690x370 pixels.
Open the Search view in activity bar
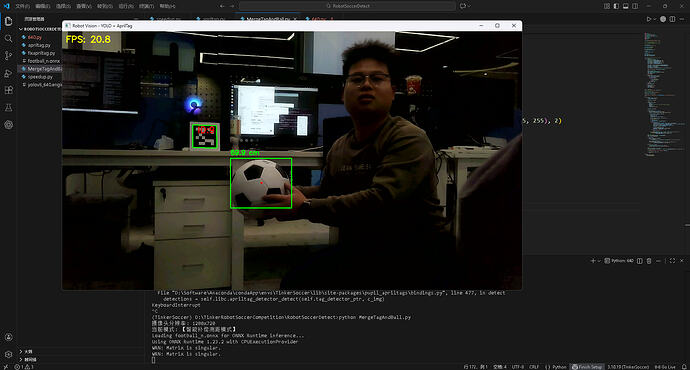coord(8,39)
